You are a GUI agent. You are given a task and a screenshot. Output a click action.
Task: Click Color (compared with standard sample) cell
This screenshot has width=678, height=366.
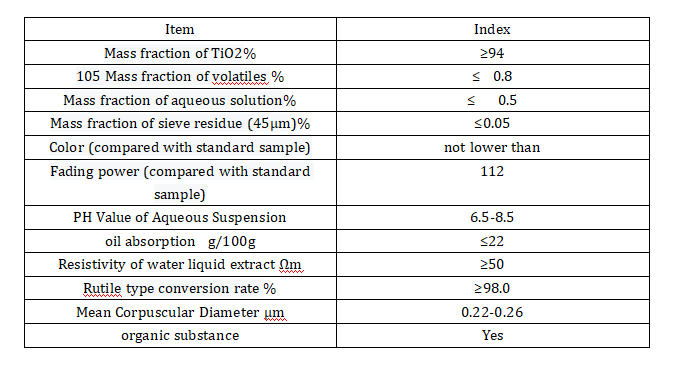[x=180, y=148]
